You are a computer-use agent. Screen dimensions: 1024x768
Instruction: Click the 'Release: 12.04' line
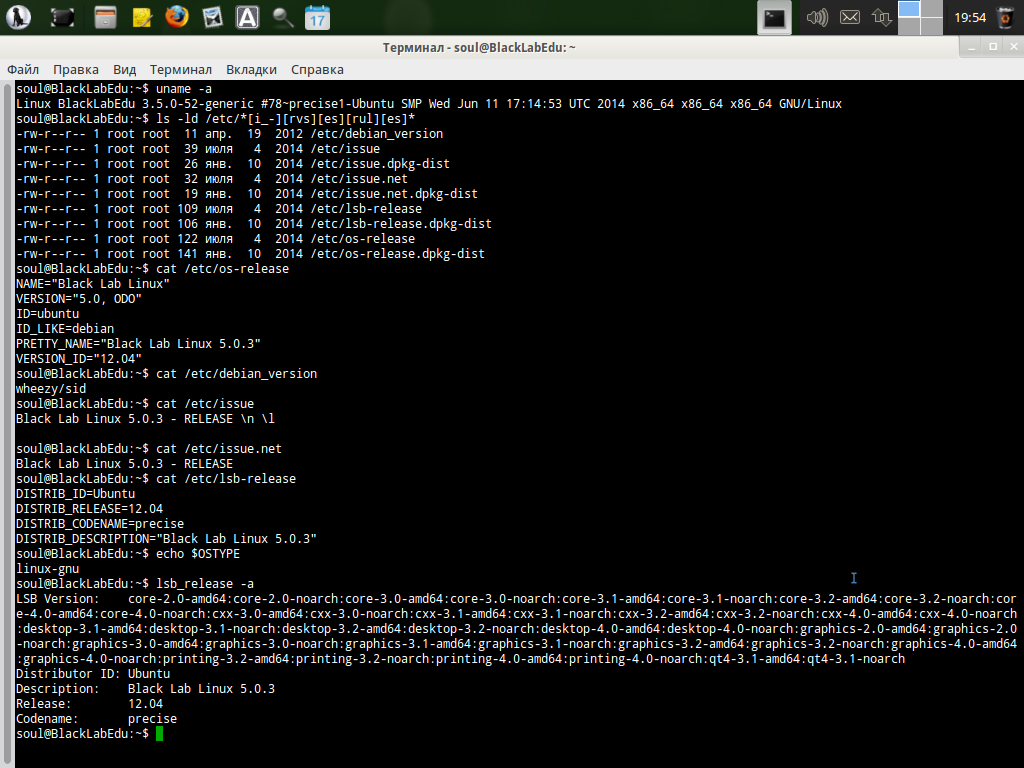pos(89,704)
